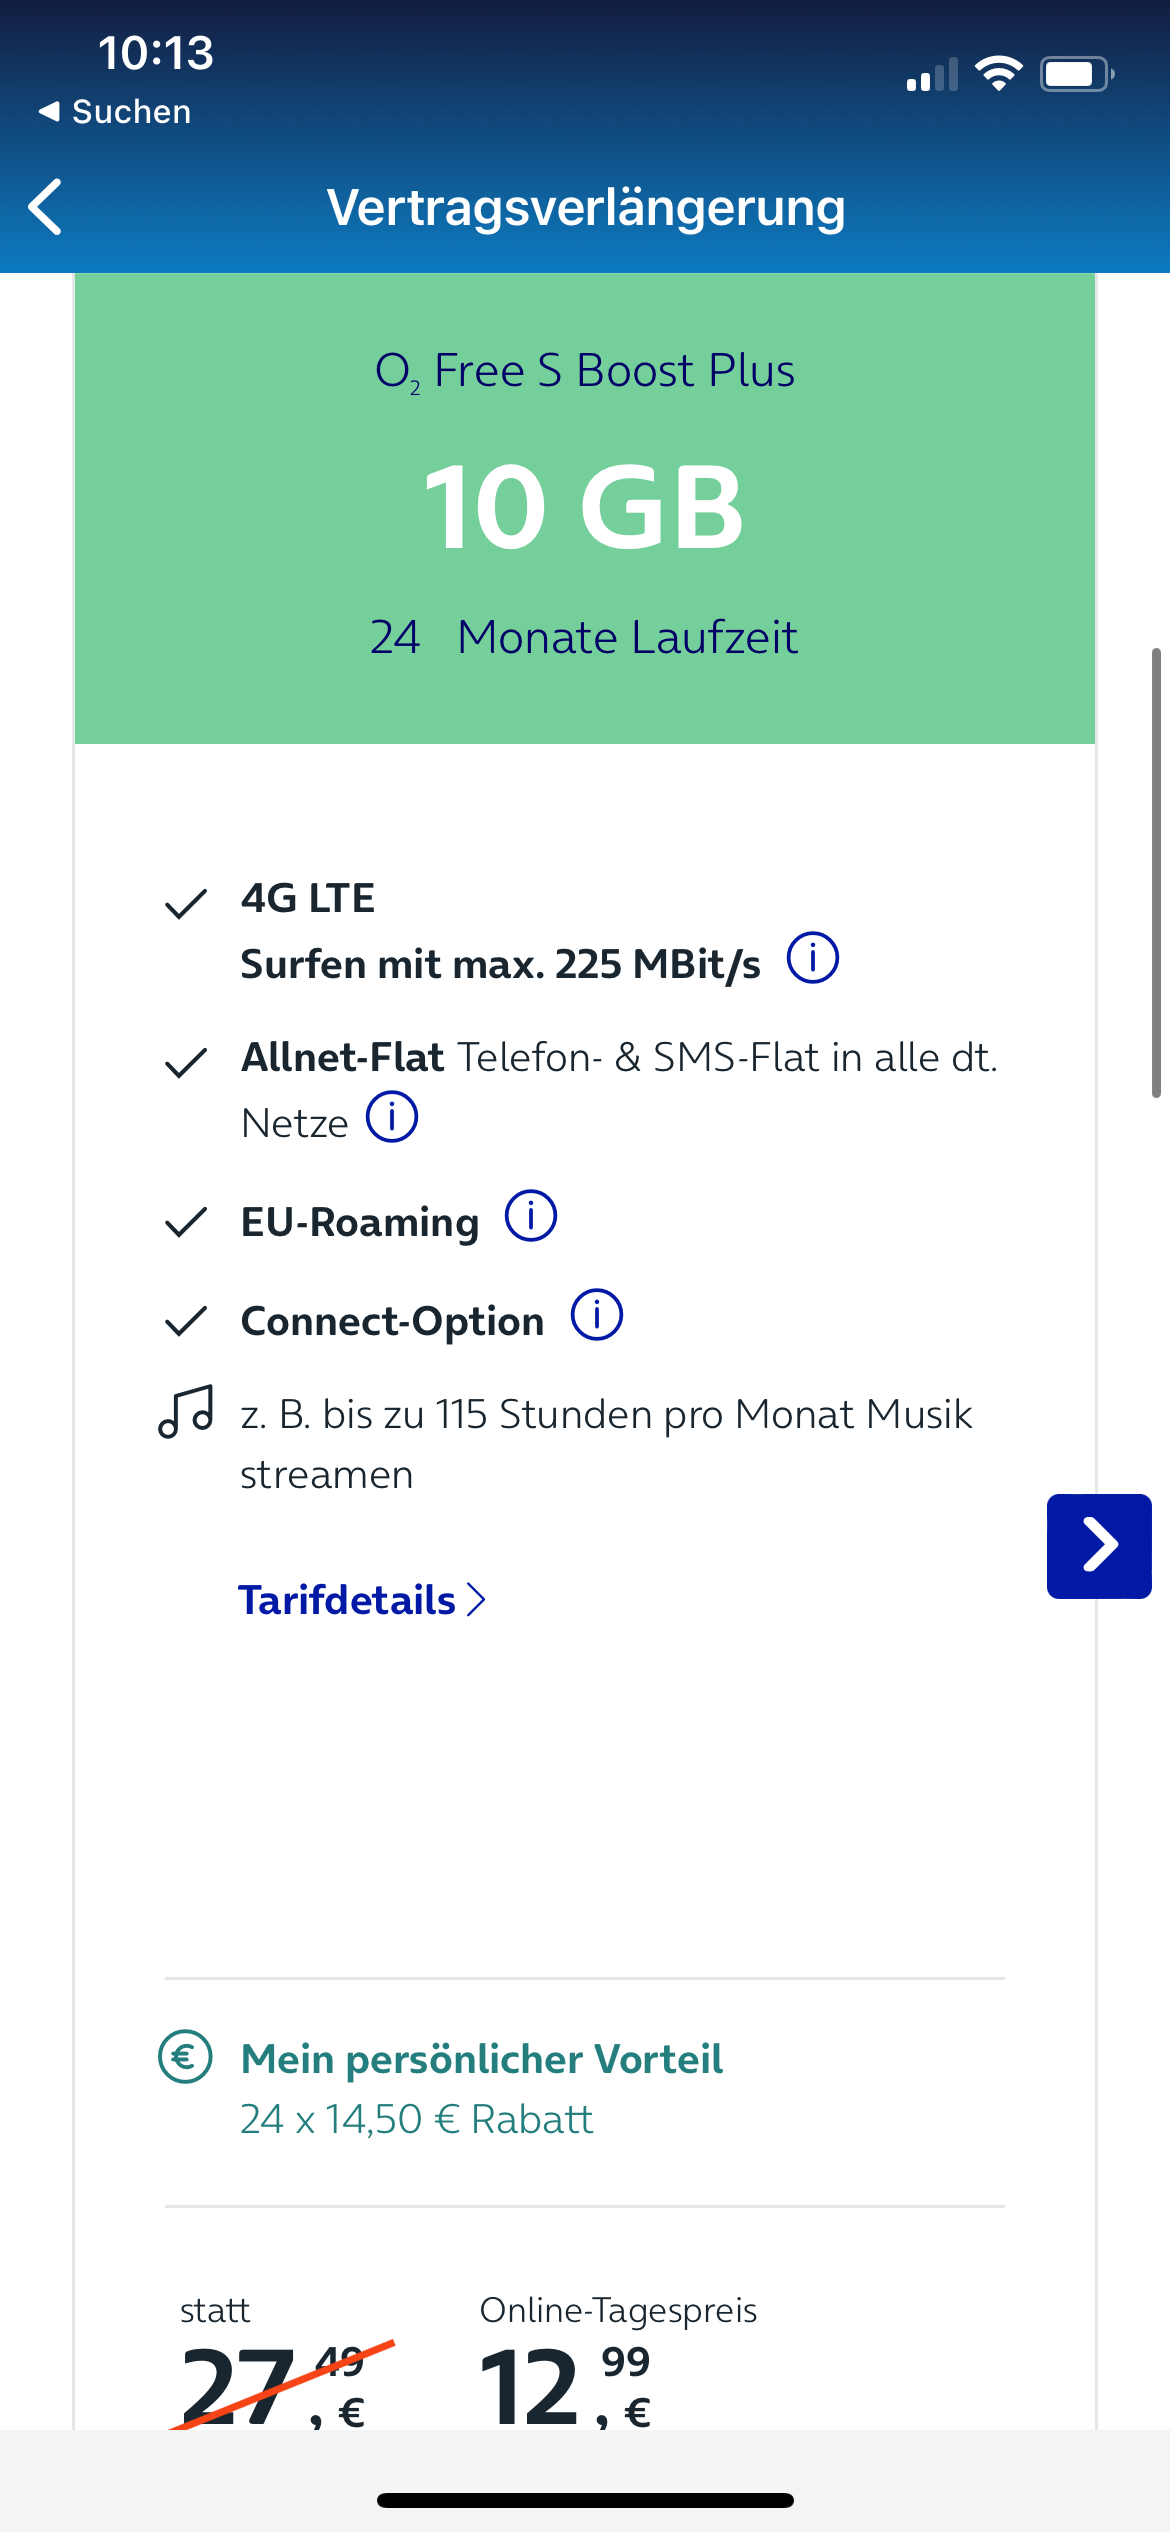Tap the Allnet-Flat checkmark
Viewport: 1170px width, 2532px height.
click(186, 1062)
